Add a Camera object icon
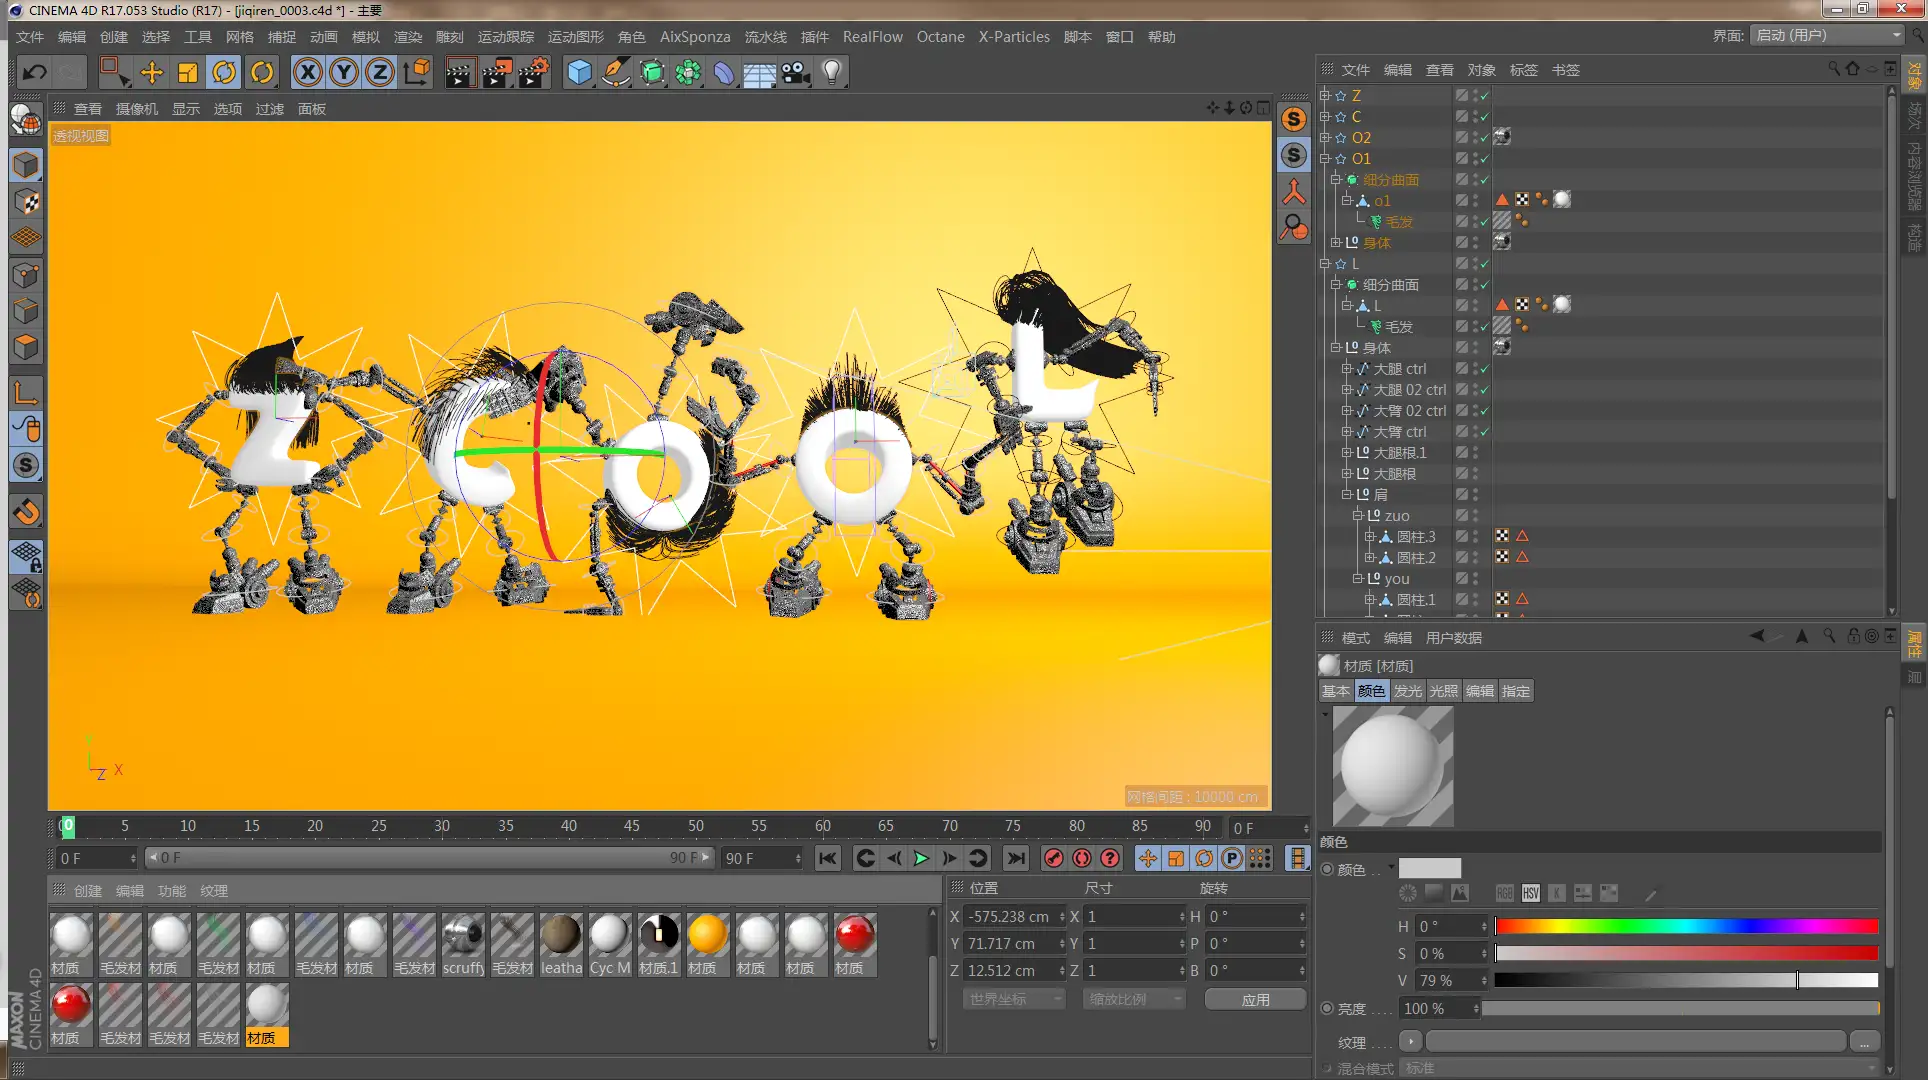 click(796, 72)
